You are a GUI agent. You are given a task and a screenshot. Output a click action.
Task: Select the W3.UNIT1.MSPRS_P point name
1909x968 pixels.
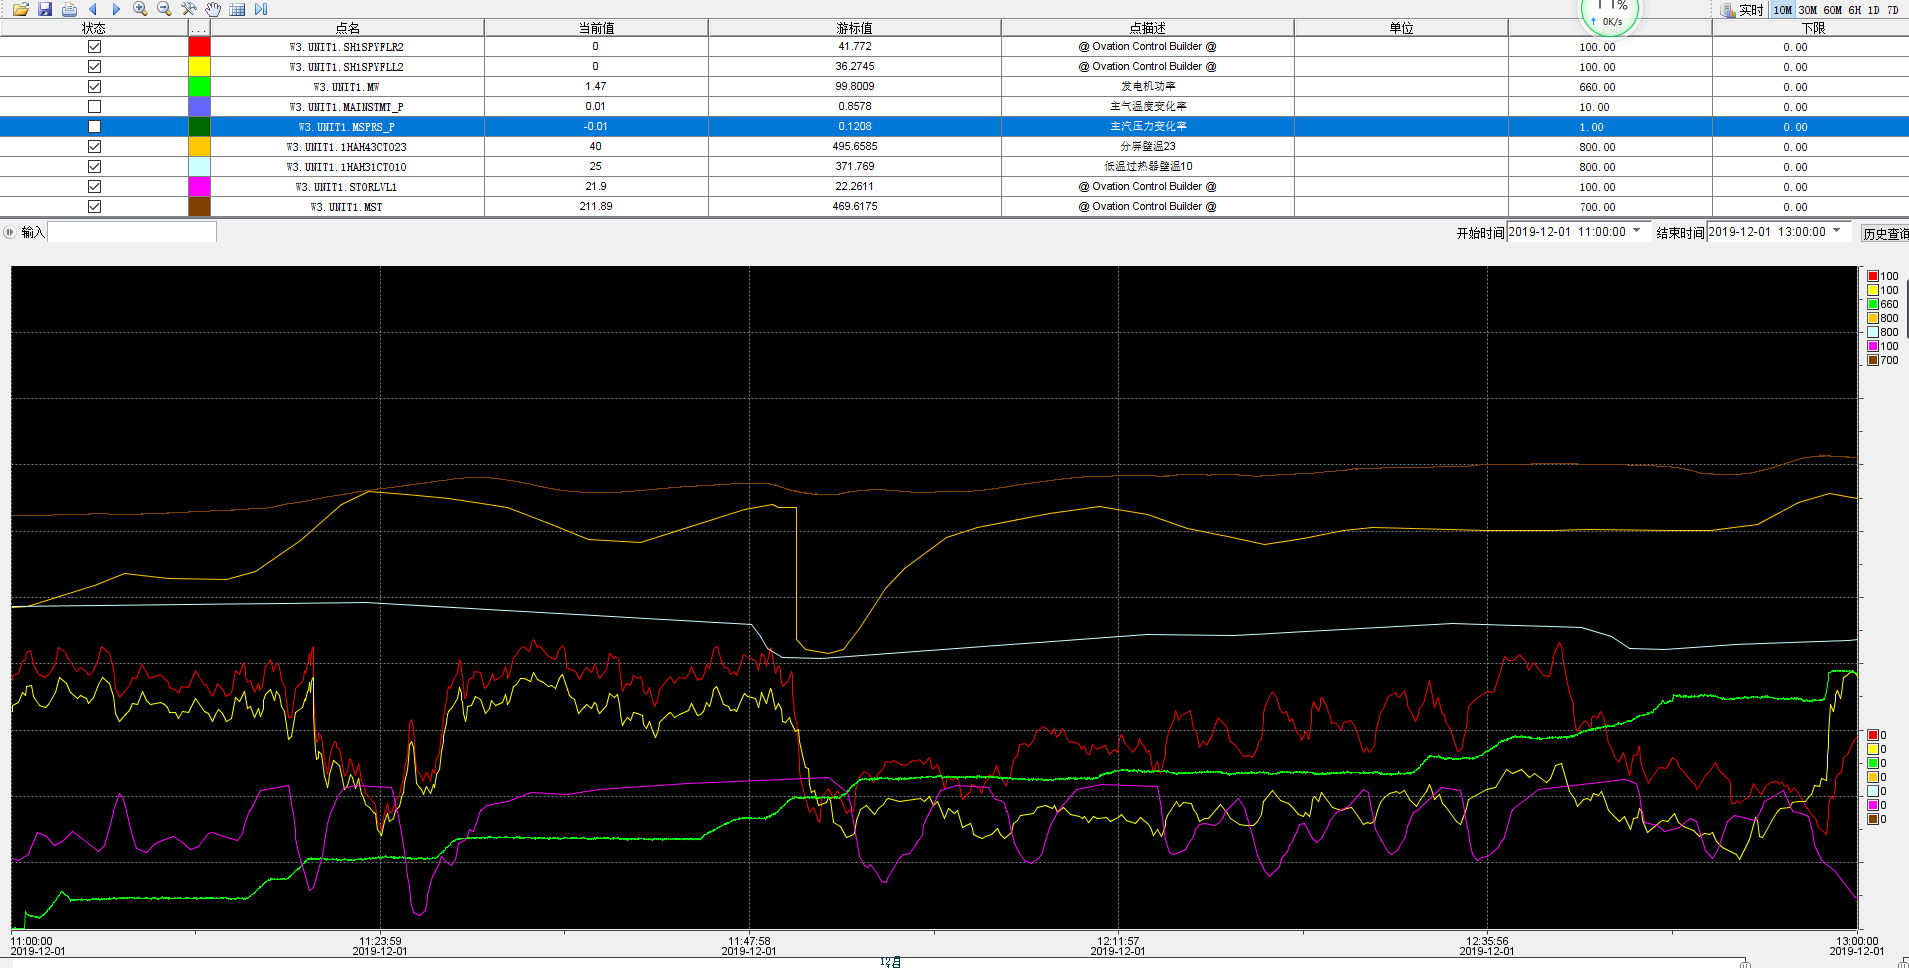click(x=346, y=127)
